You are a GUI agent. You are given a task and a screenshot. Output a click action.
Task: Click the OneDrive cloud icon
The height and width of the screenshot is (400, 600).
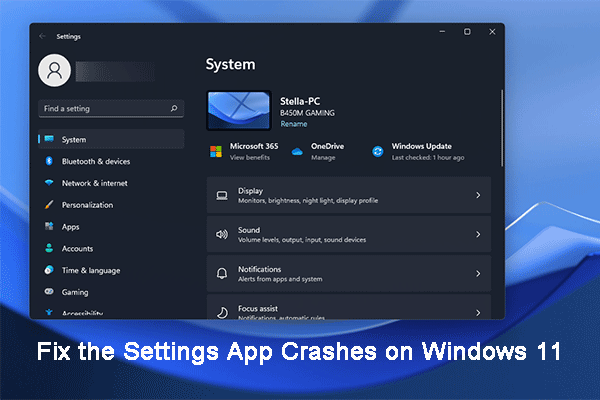pyautogui.click(x=297, y=152)
